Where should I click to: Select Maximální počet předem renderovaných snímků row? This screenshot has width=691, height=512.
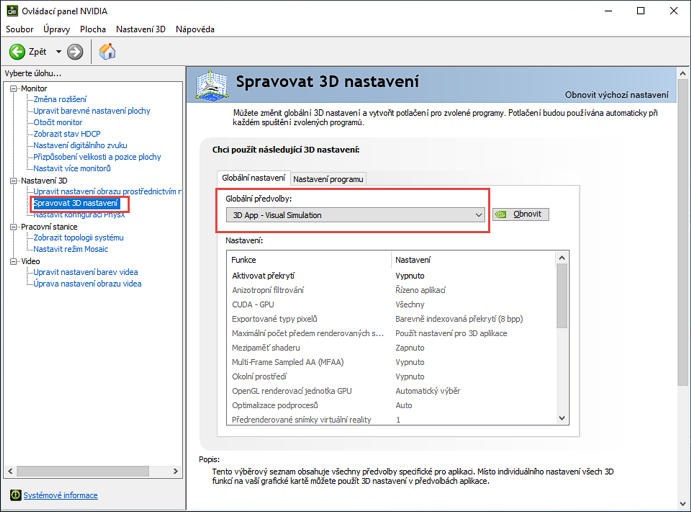coord(391,333)
